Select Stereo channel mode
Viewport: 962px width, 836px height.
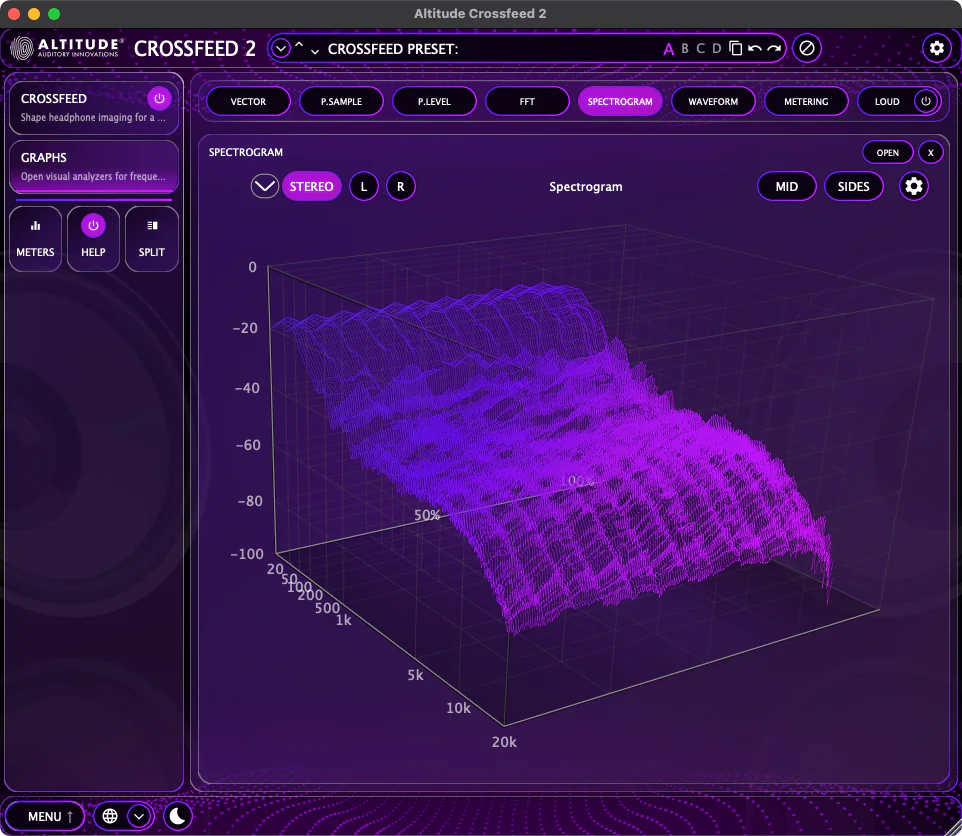pos(312,186)
